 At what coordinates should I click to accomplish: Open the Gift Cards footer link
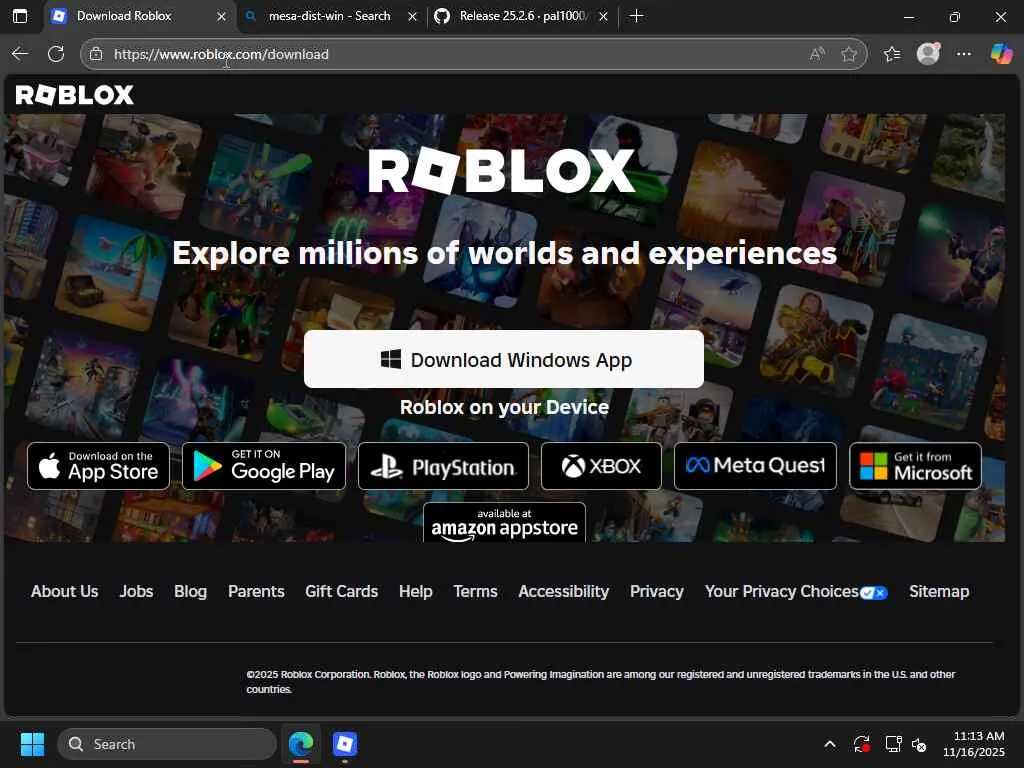(x=342, y=592)
